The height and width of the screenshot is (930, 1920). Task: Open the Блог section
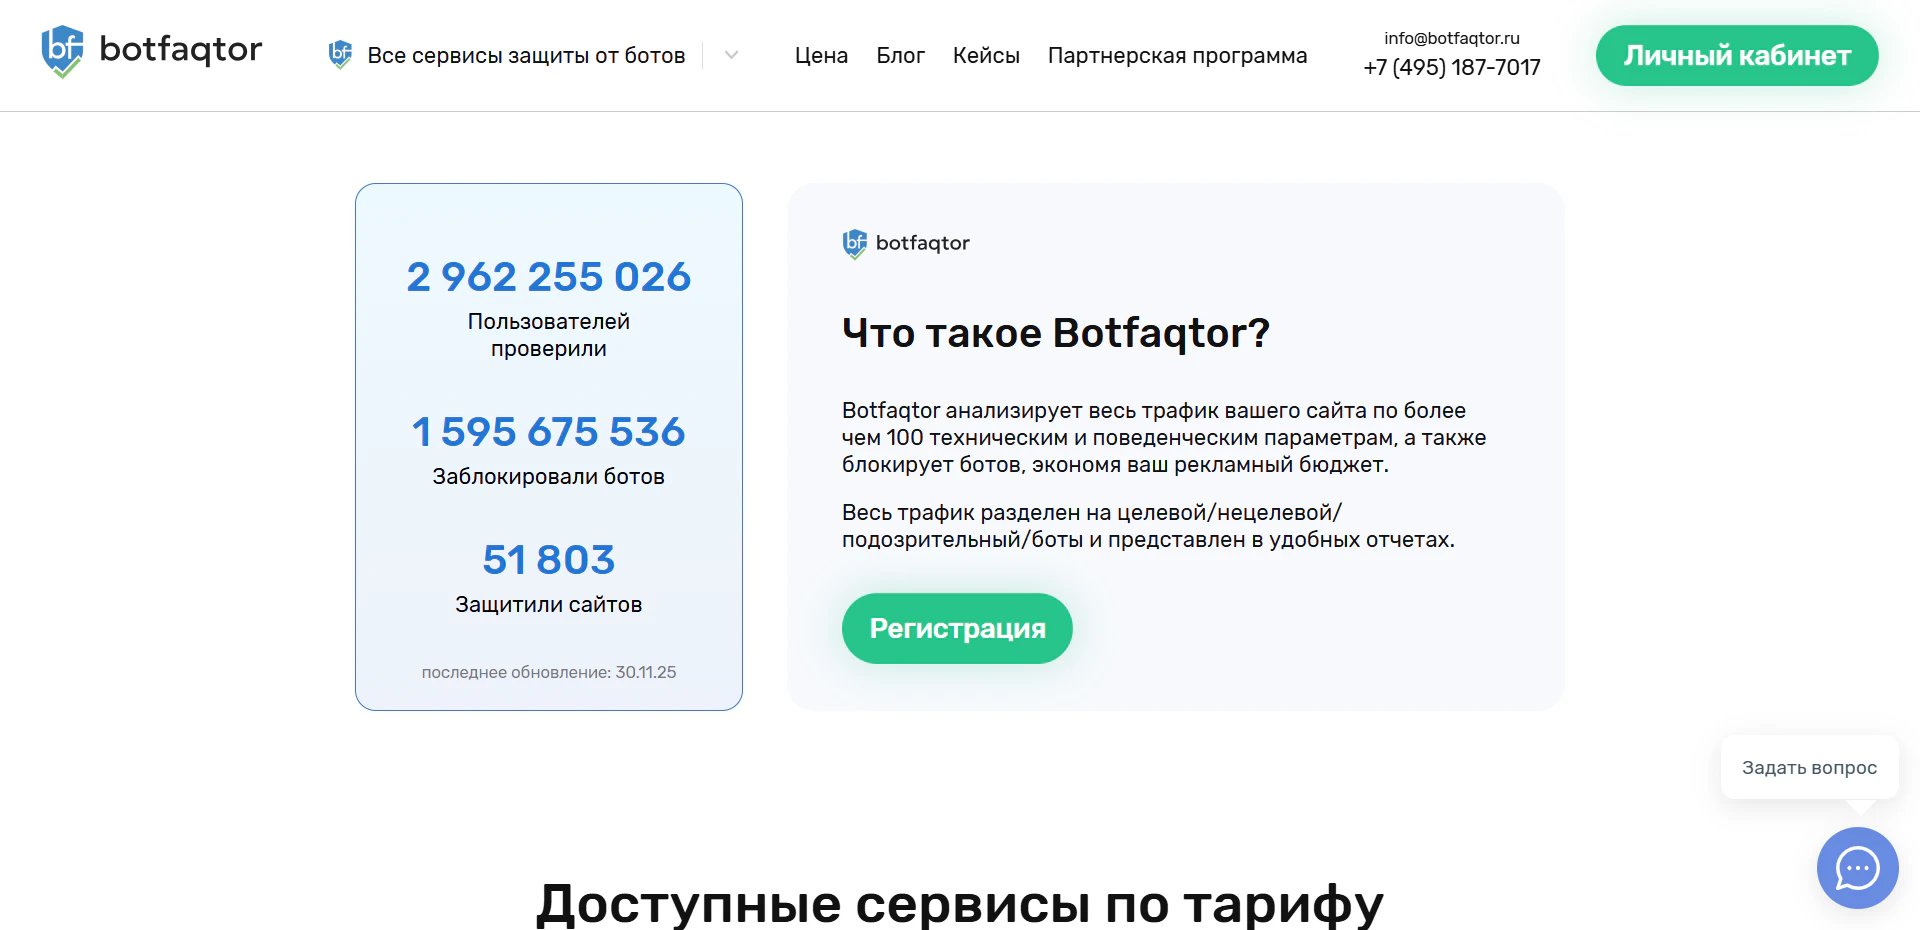[900, 56]
